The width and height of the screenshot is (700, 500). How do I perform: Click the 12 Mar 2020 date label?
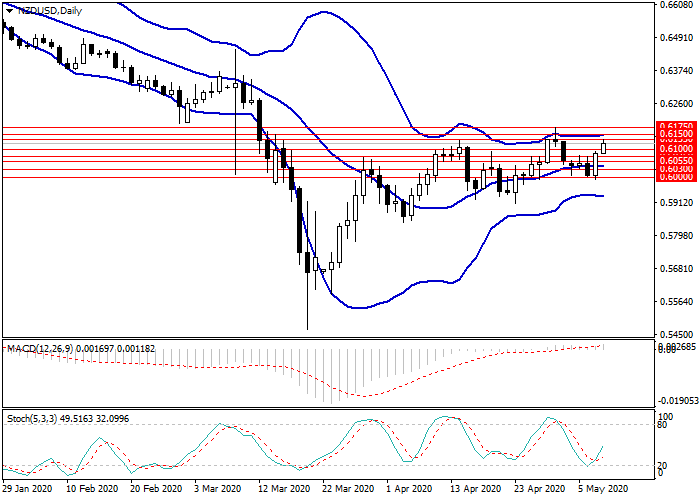click(x=284, y=491)
